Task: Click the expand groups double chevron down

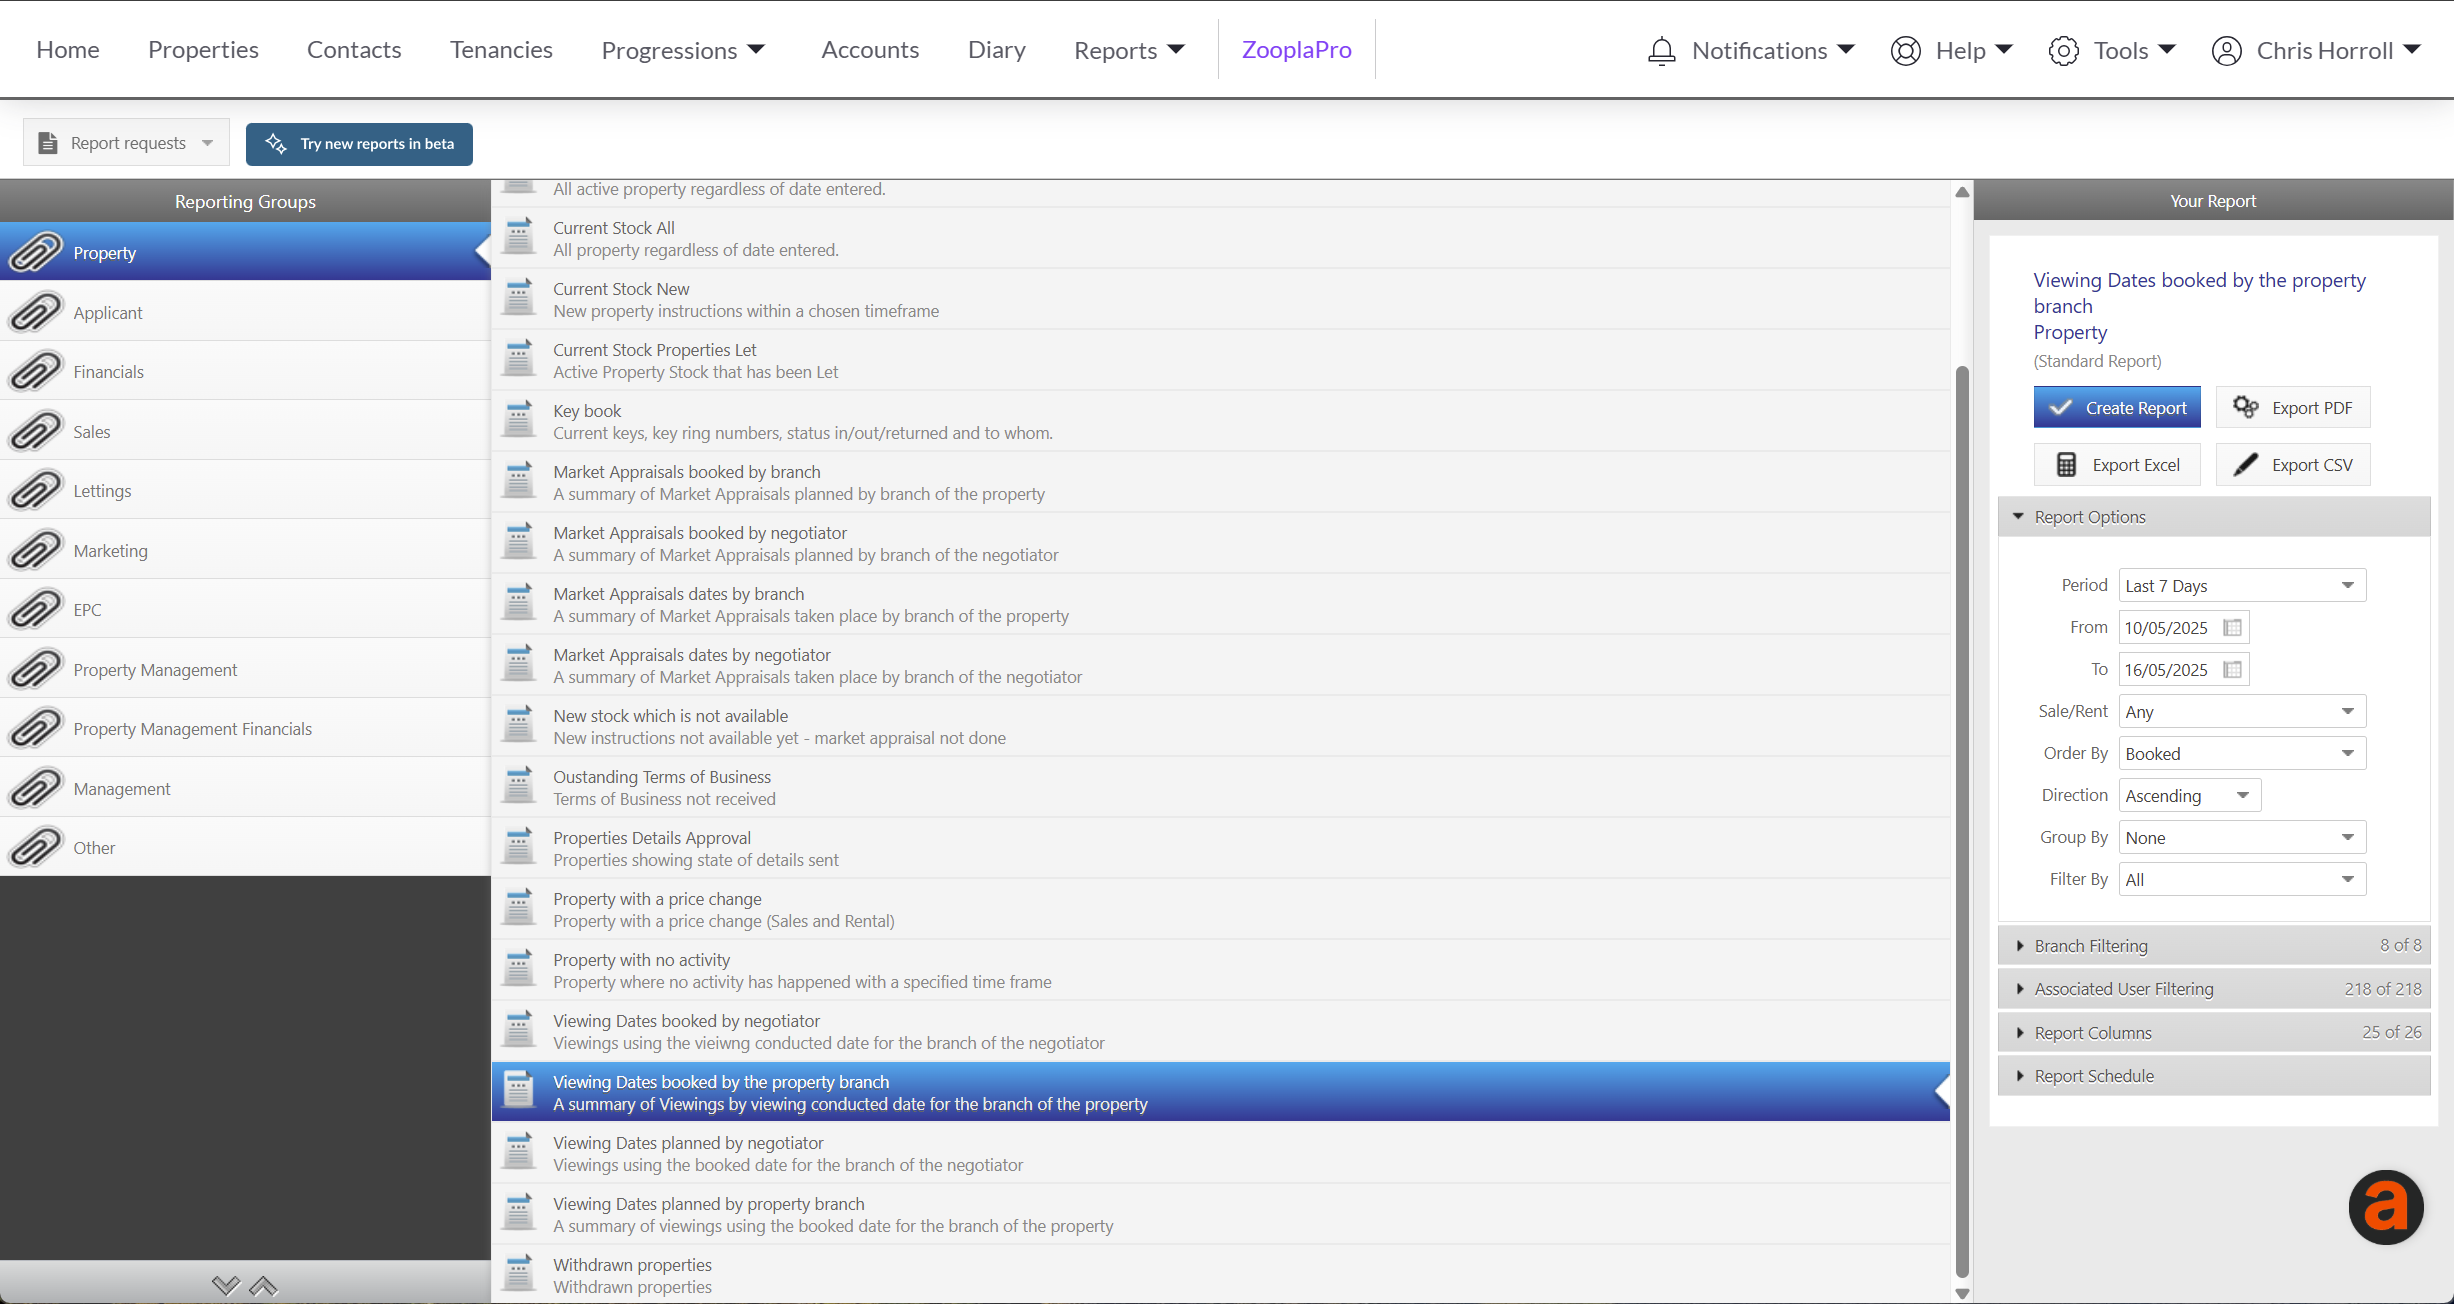Action: pos(226,1285)
